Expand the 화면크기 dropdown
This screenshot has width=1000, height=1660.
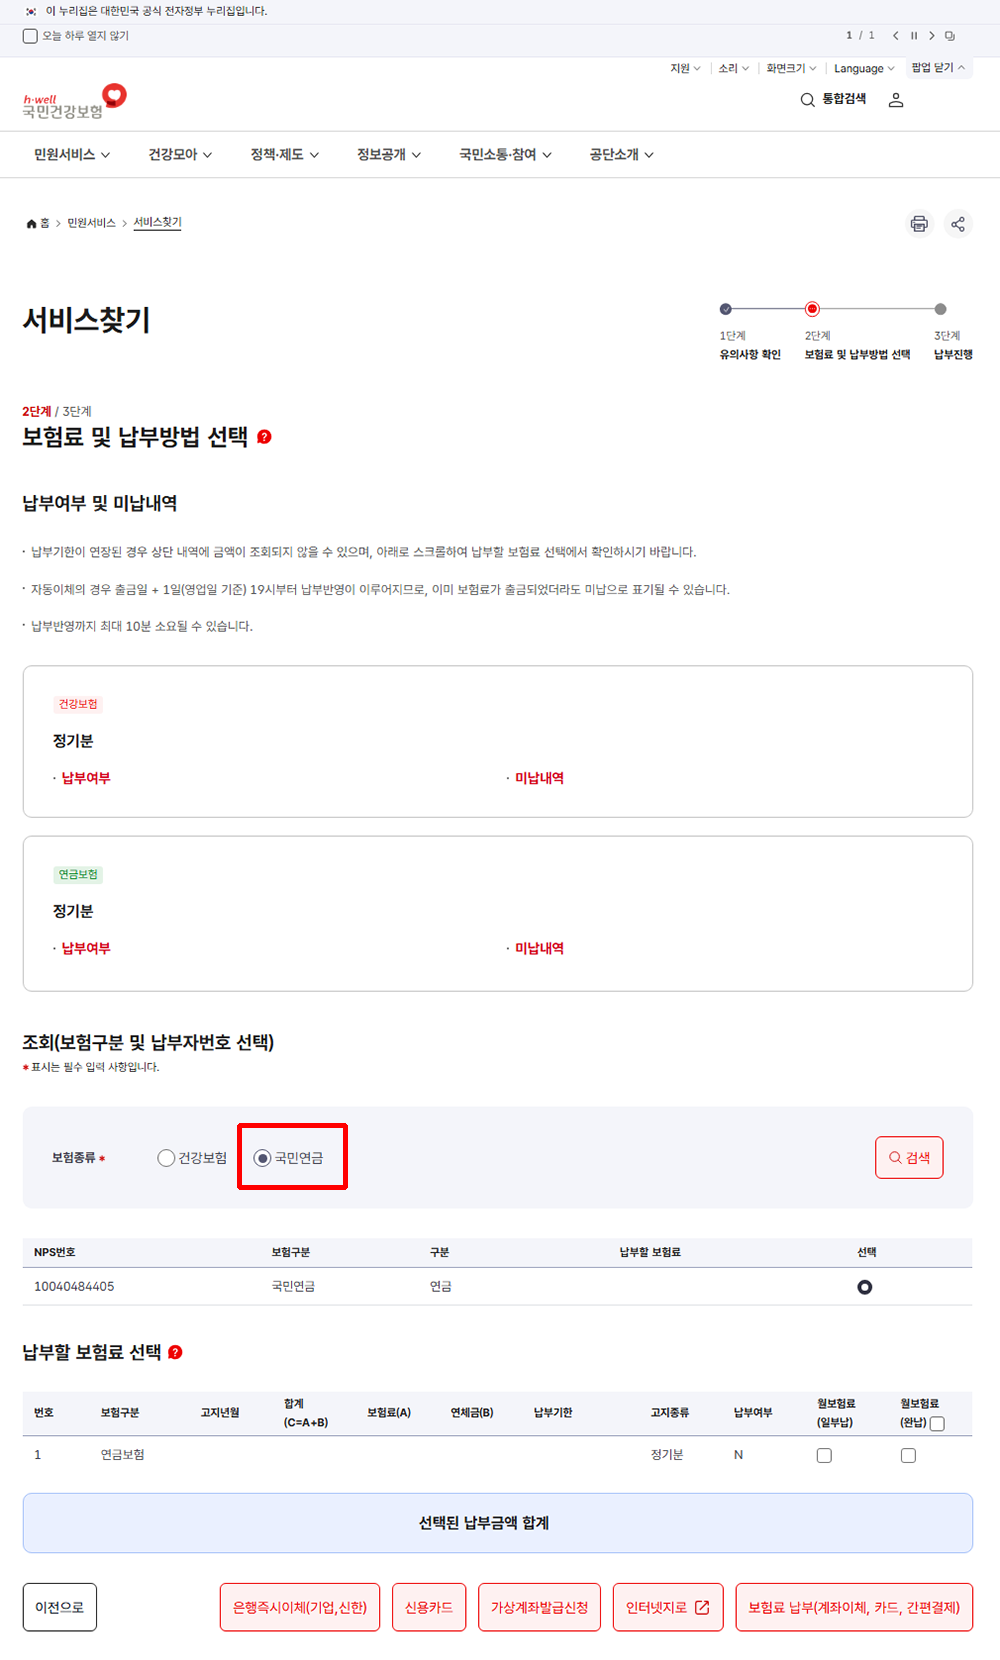pyautogui.click(x=789, y=68)
